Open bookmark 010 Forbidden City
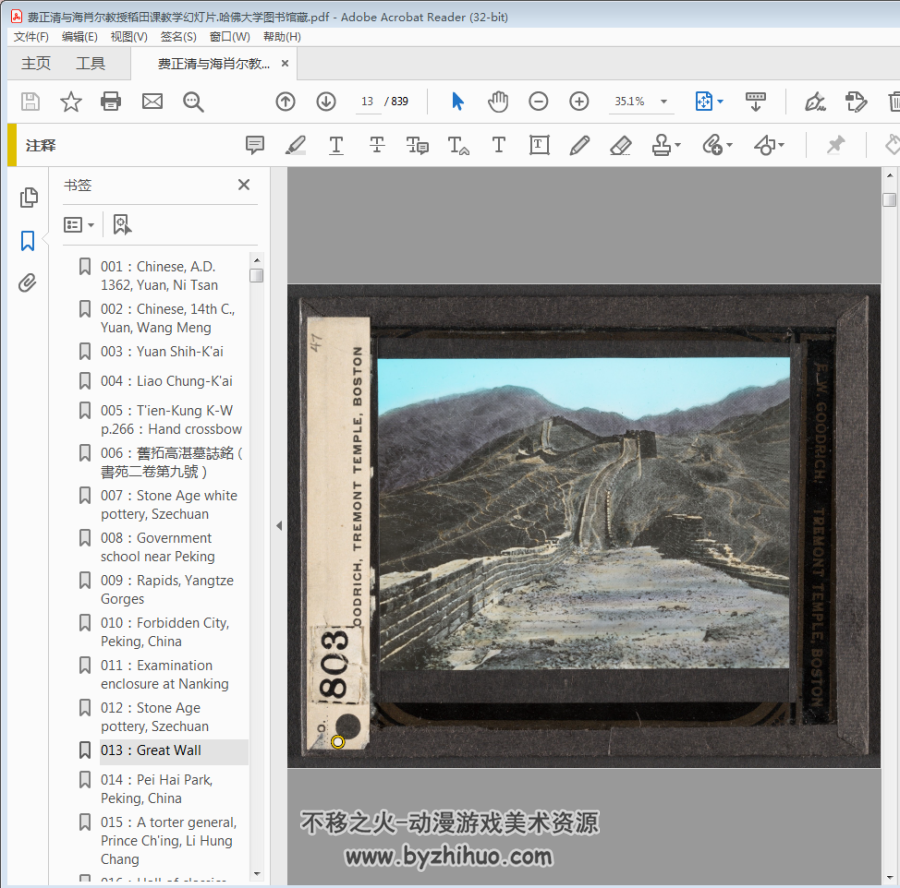900x888 pixels. (165, 632)
